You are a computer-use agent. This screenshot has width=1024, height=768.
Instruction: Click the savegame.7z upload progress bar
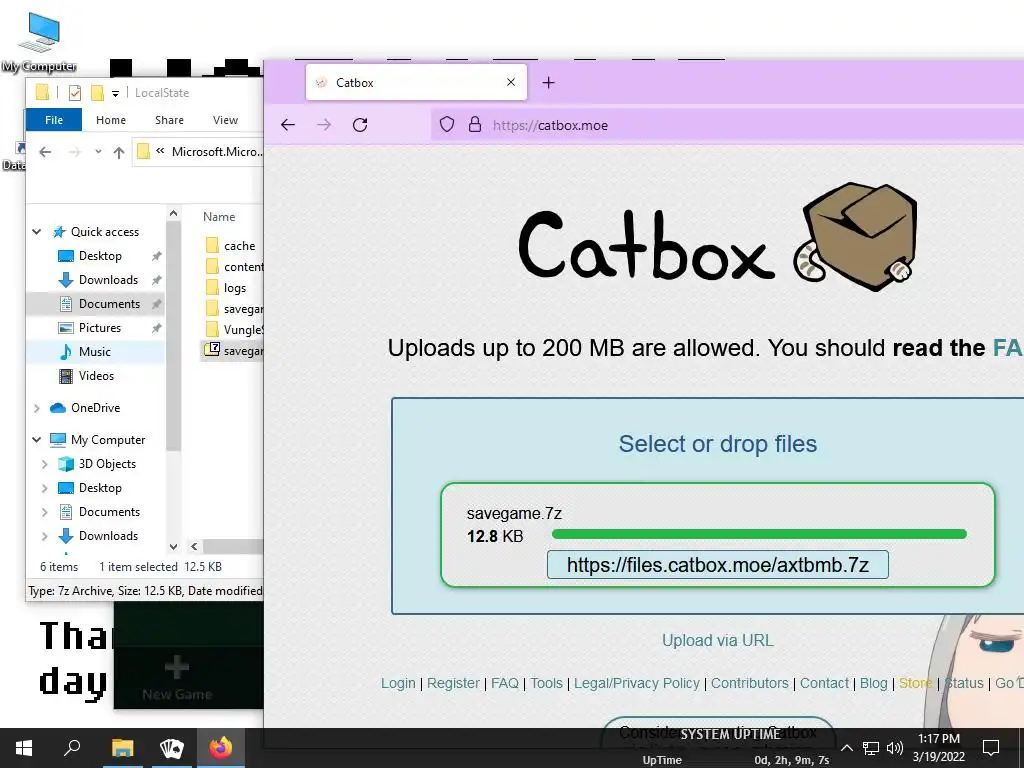[759, 534]
